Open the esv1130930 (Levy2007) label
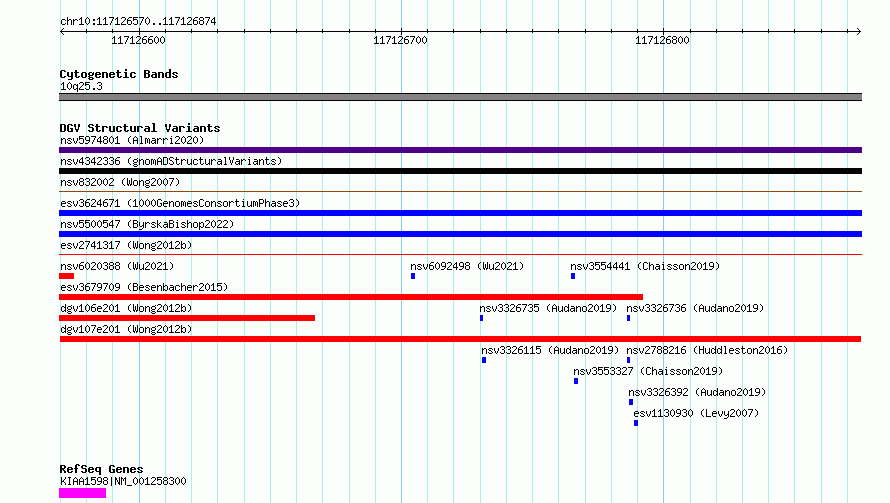890x503 pixels. point(696,413)
